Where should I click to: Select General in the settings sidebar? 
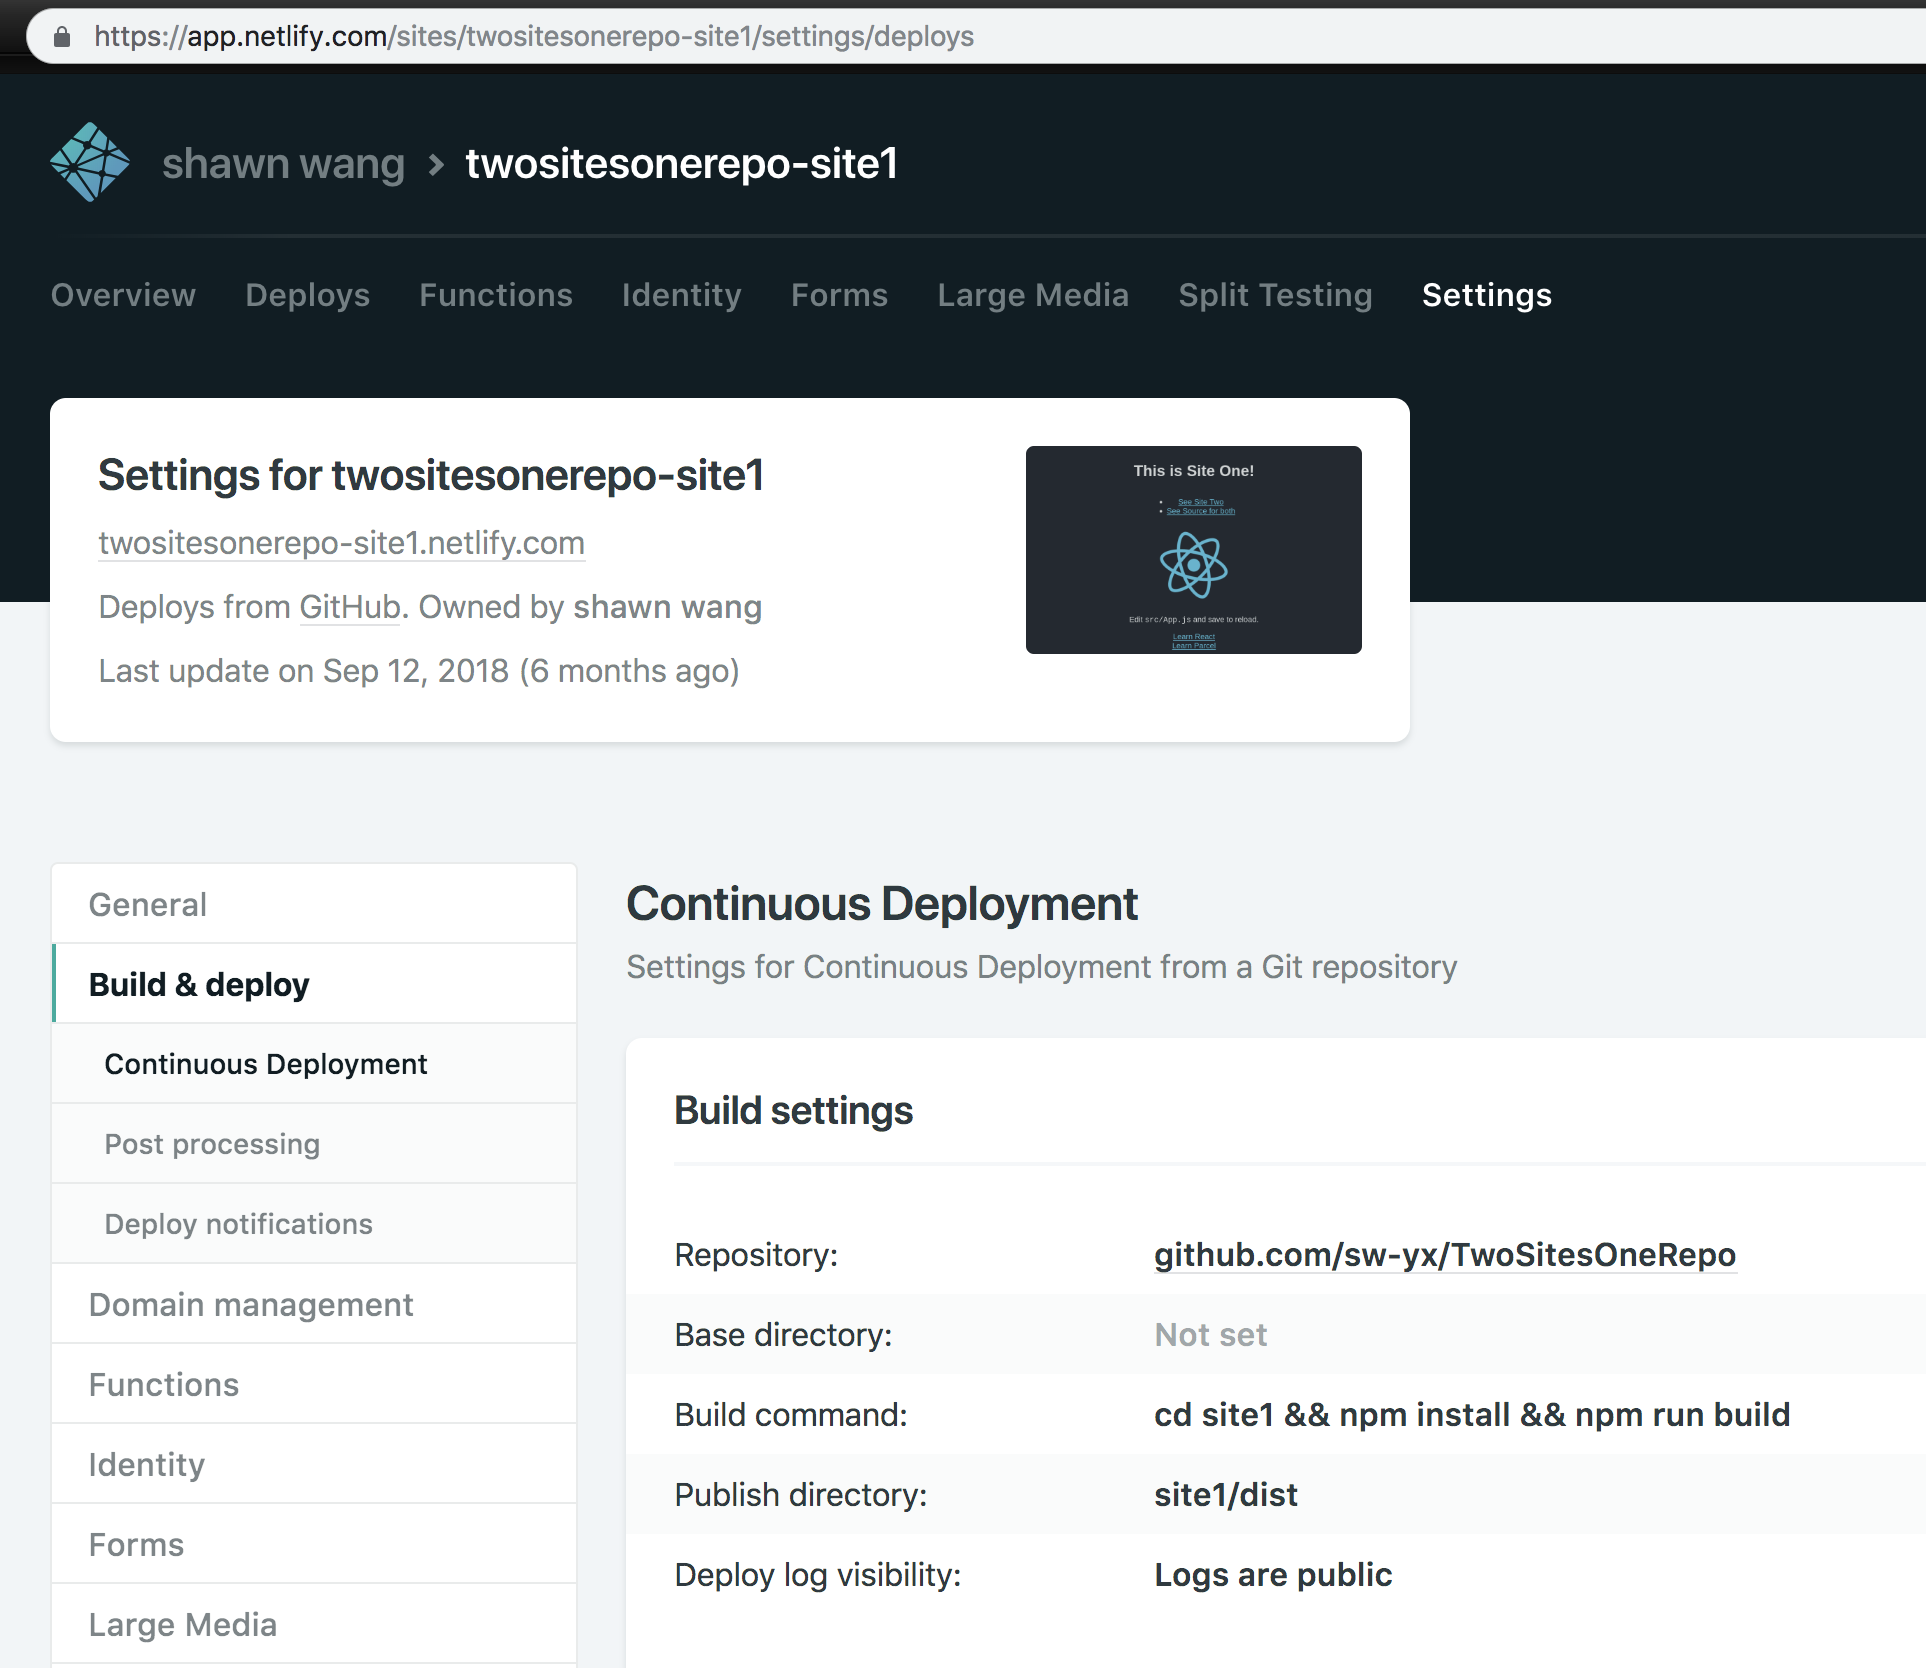pos(314,904)
